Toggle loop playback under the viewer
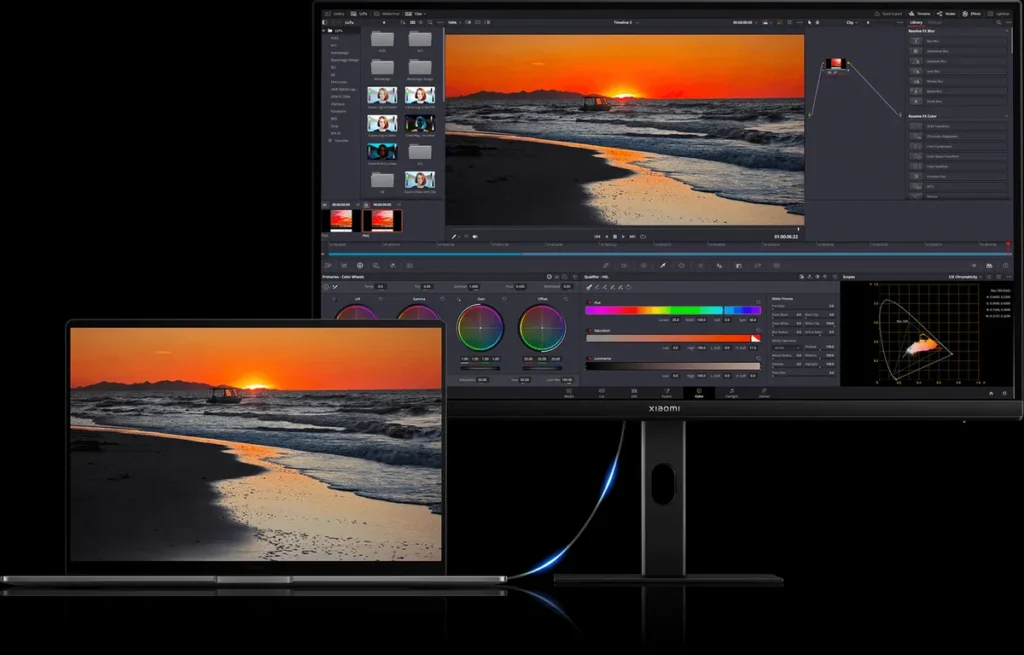 pos(643,236)
